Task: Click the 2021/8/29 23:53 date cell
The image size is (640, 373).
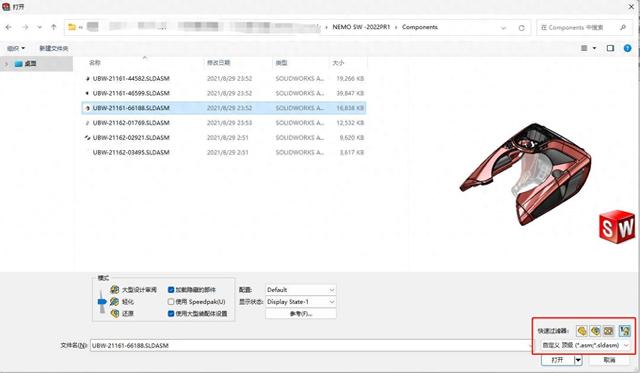Action: (x=229, y=123)
